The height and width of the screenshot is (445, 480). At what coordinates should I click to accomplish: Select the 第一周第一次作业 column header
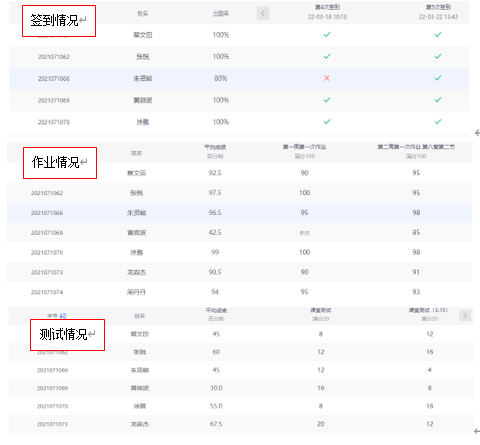pos(304,151)
